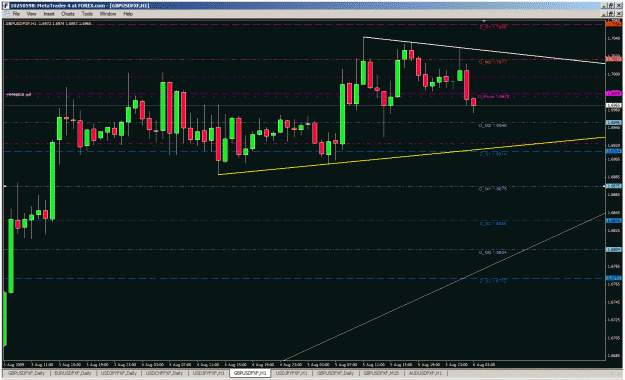Screen dimensions: 625x380
Task: Select the active GBPUSDFXF,H1 chart tab
Action: (x=250, y=373)
